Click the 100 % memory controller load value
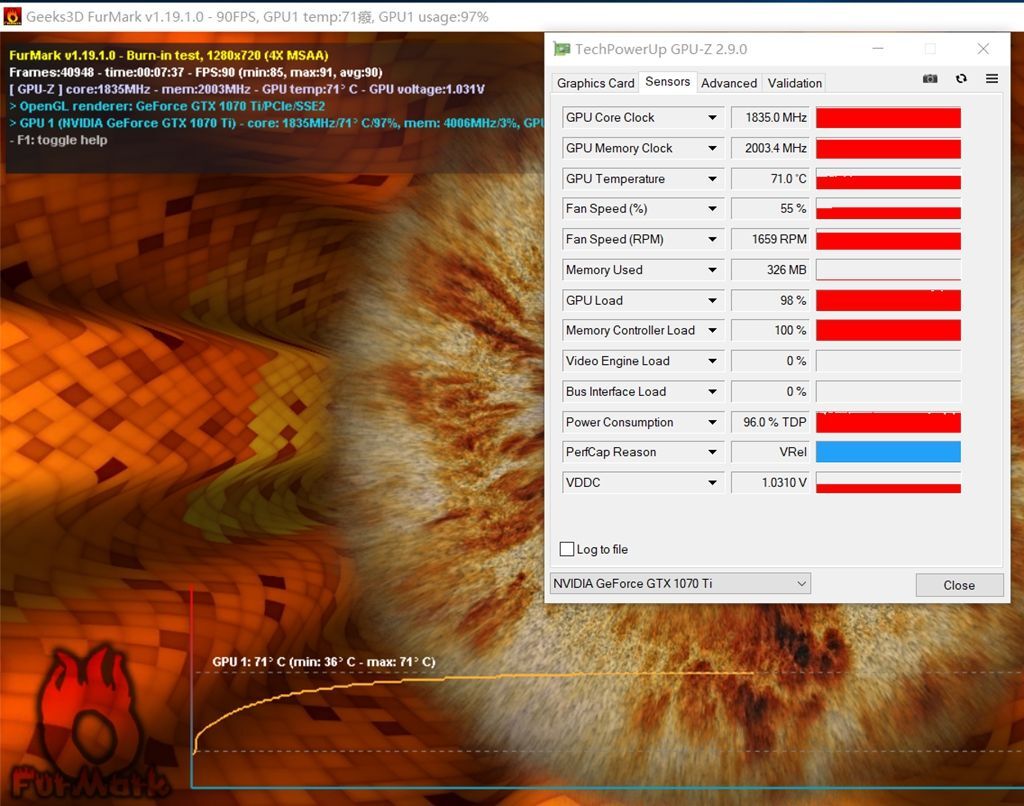The image size is (1024, 806). (771, 330)
